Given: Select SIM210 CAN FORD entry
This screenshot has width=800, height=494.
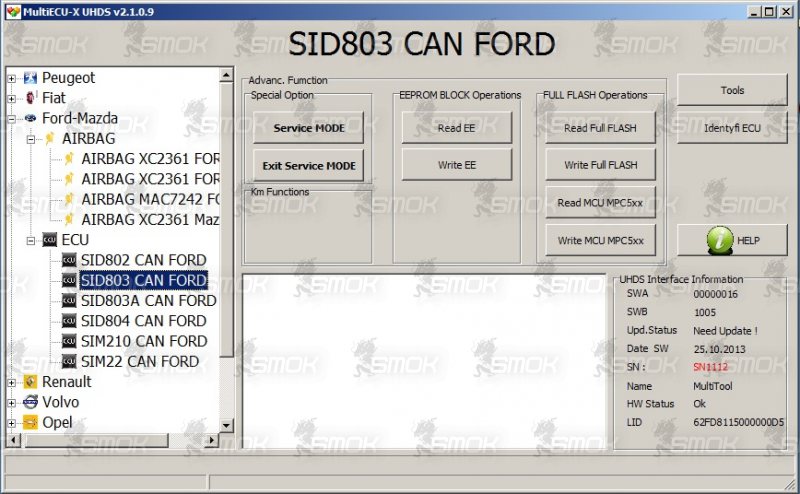Looking at the screenshot, I should pyautogui.click(x=144, y=341).
